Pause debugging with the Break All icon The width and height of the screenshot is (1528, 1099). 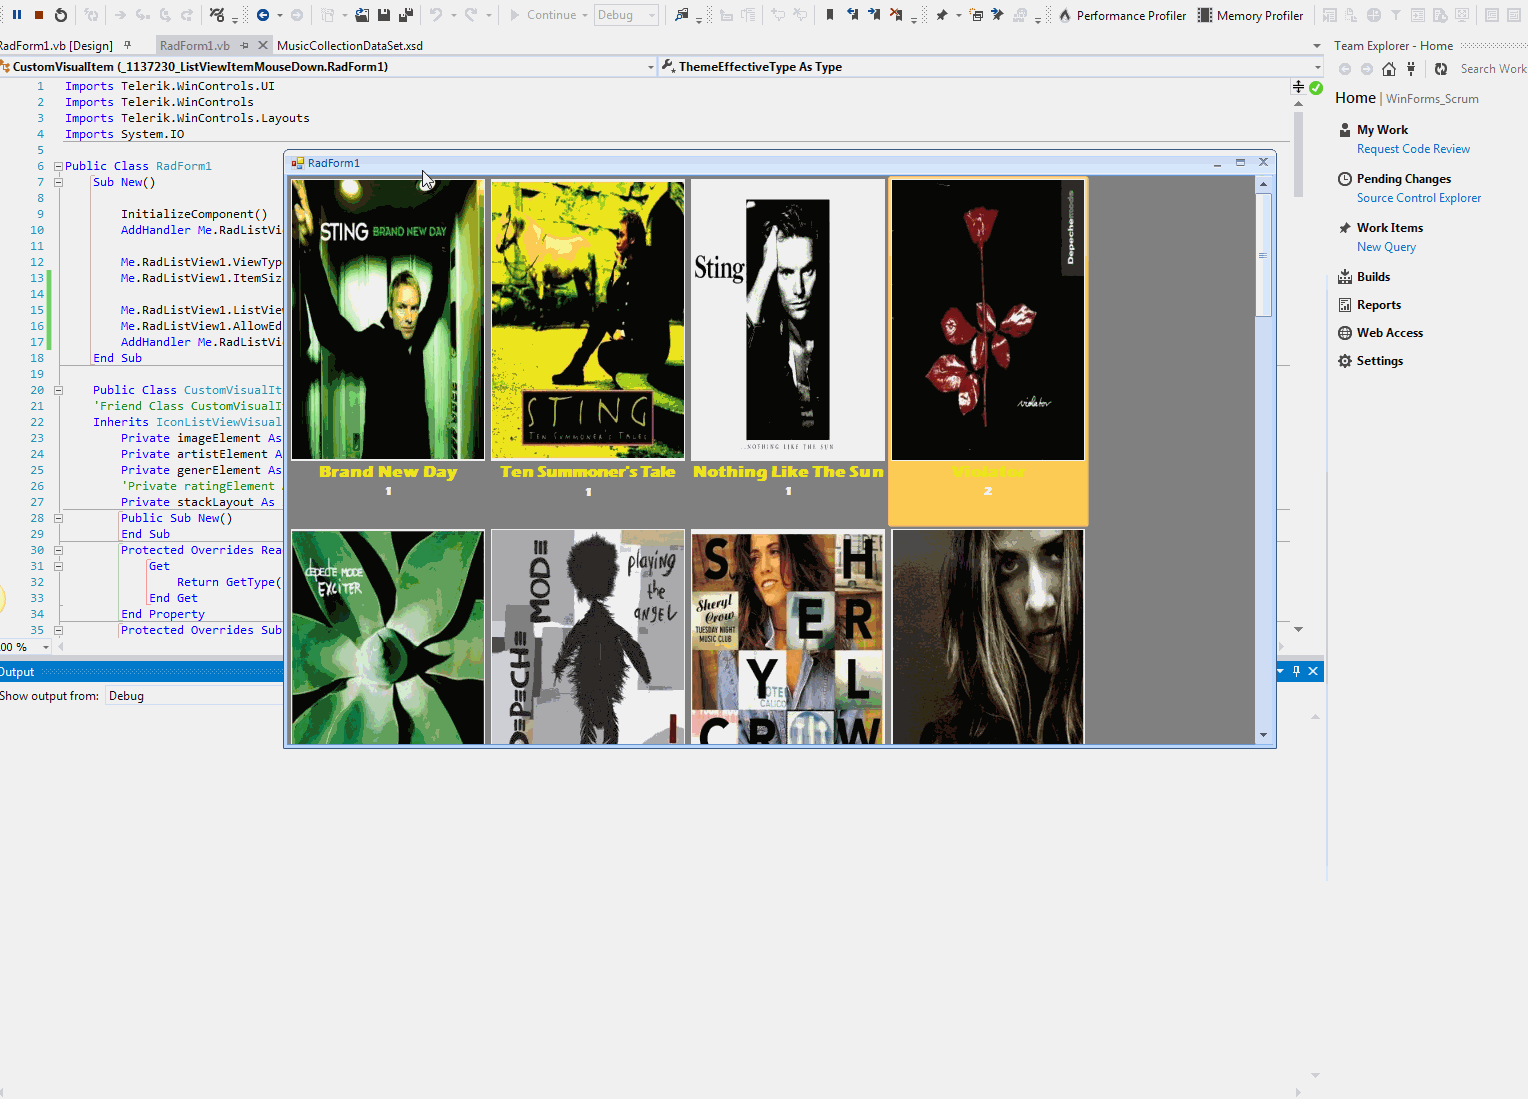tap(17, 15)
